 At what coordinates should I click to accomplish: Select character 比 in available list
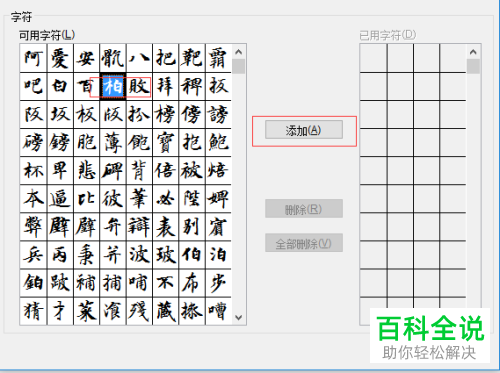[86, 199]
